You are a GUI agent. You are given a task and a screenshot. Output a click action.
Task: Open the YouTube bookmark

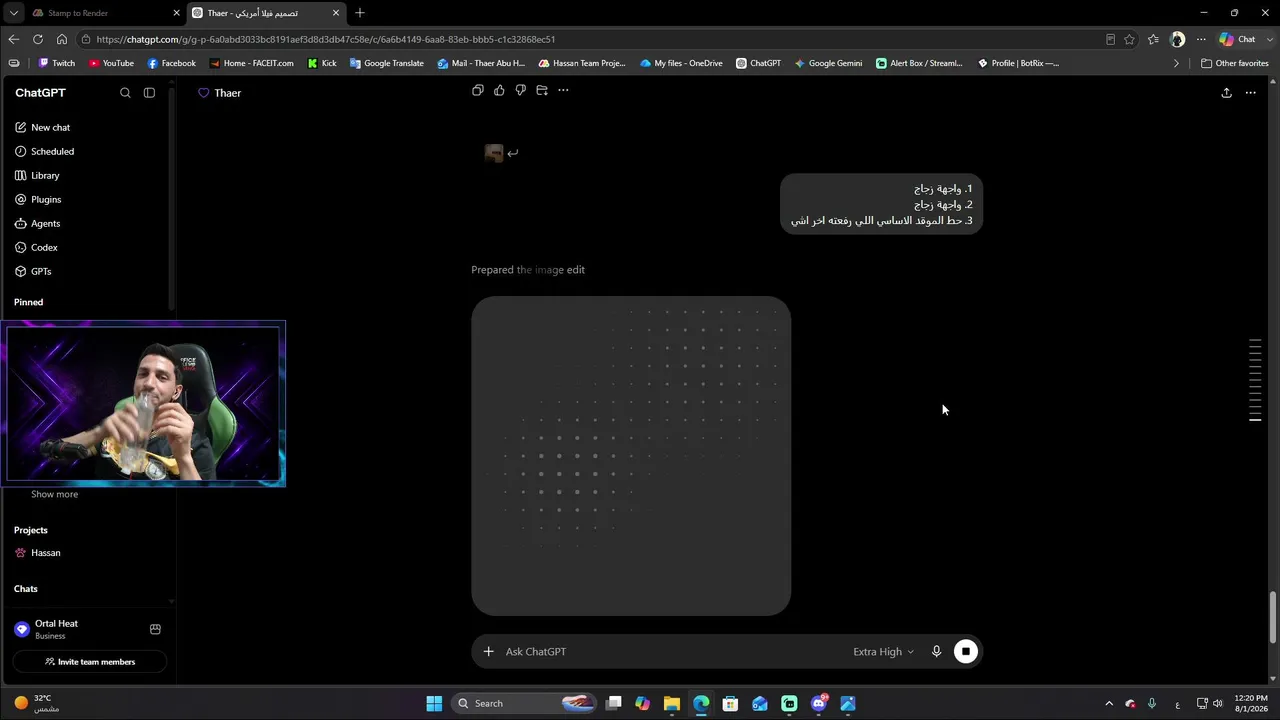coord(111,63)
